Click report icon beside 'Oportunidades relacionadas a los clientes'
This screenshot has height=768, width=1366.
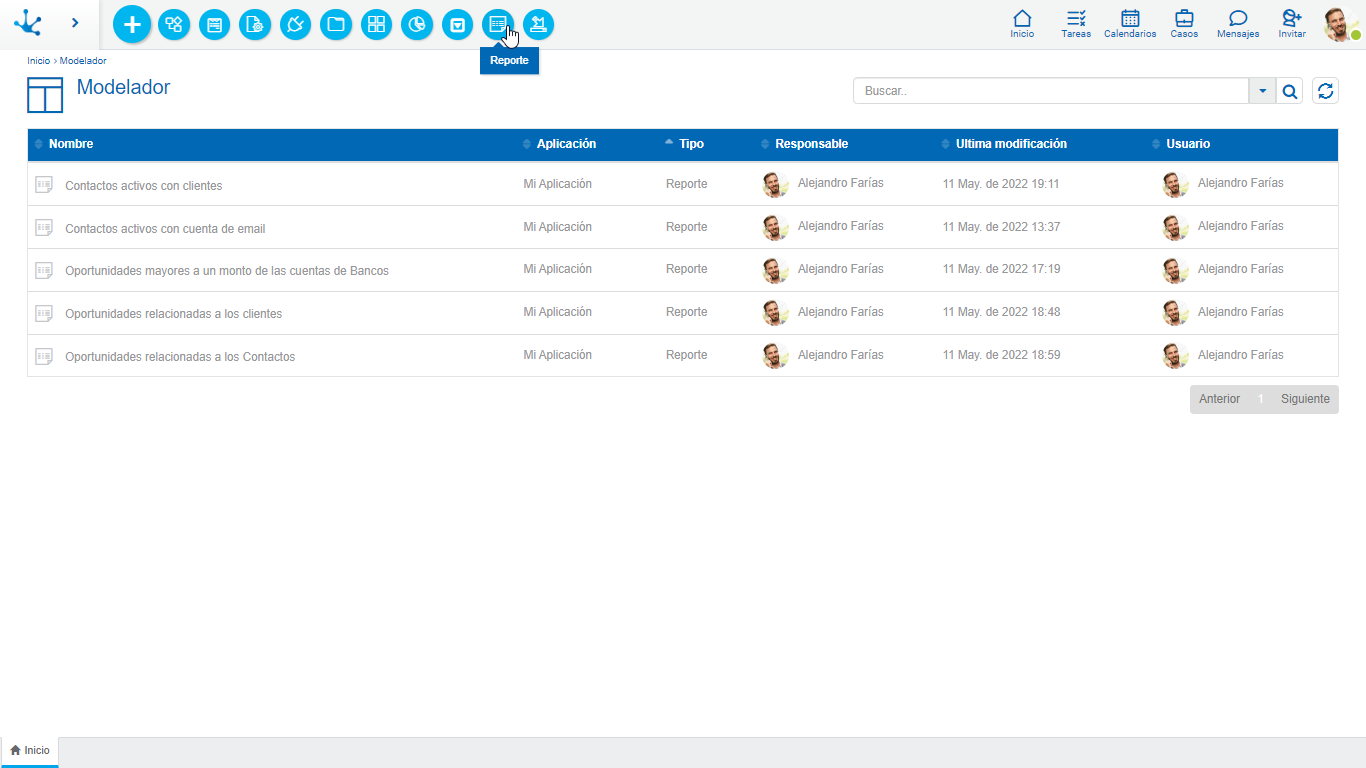click(x=44, y=313)
